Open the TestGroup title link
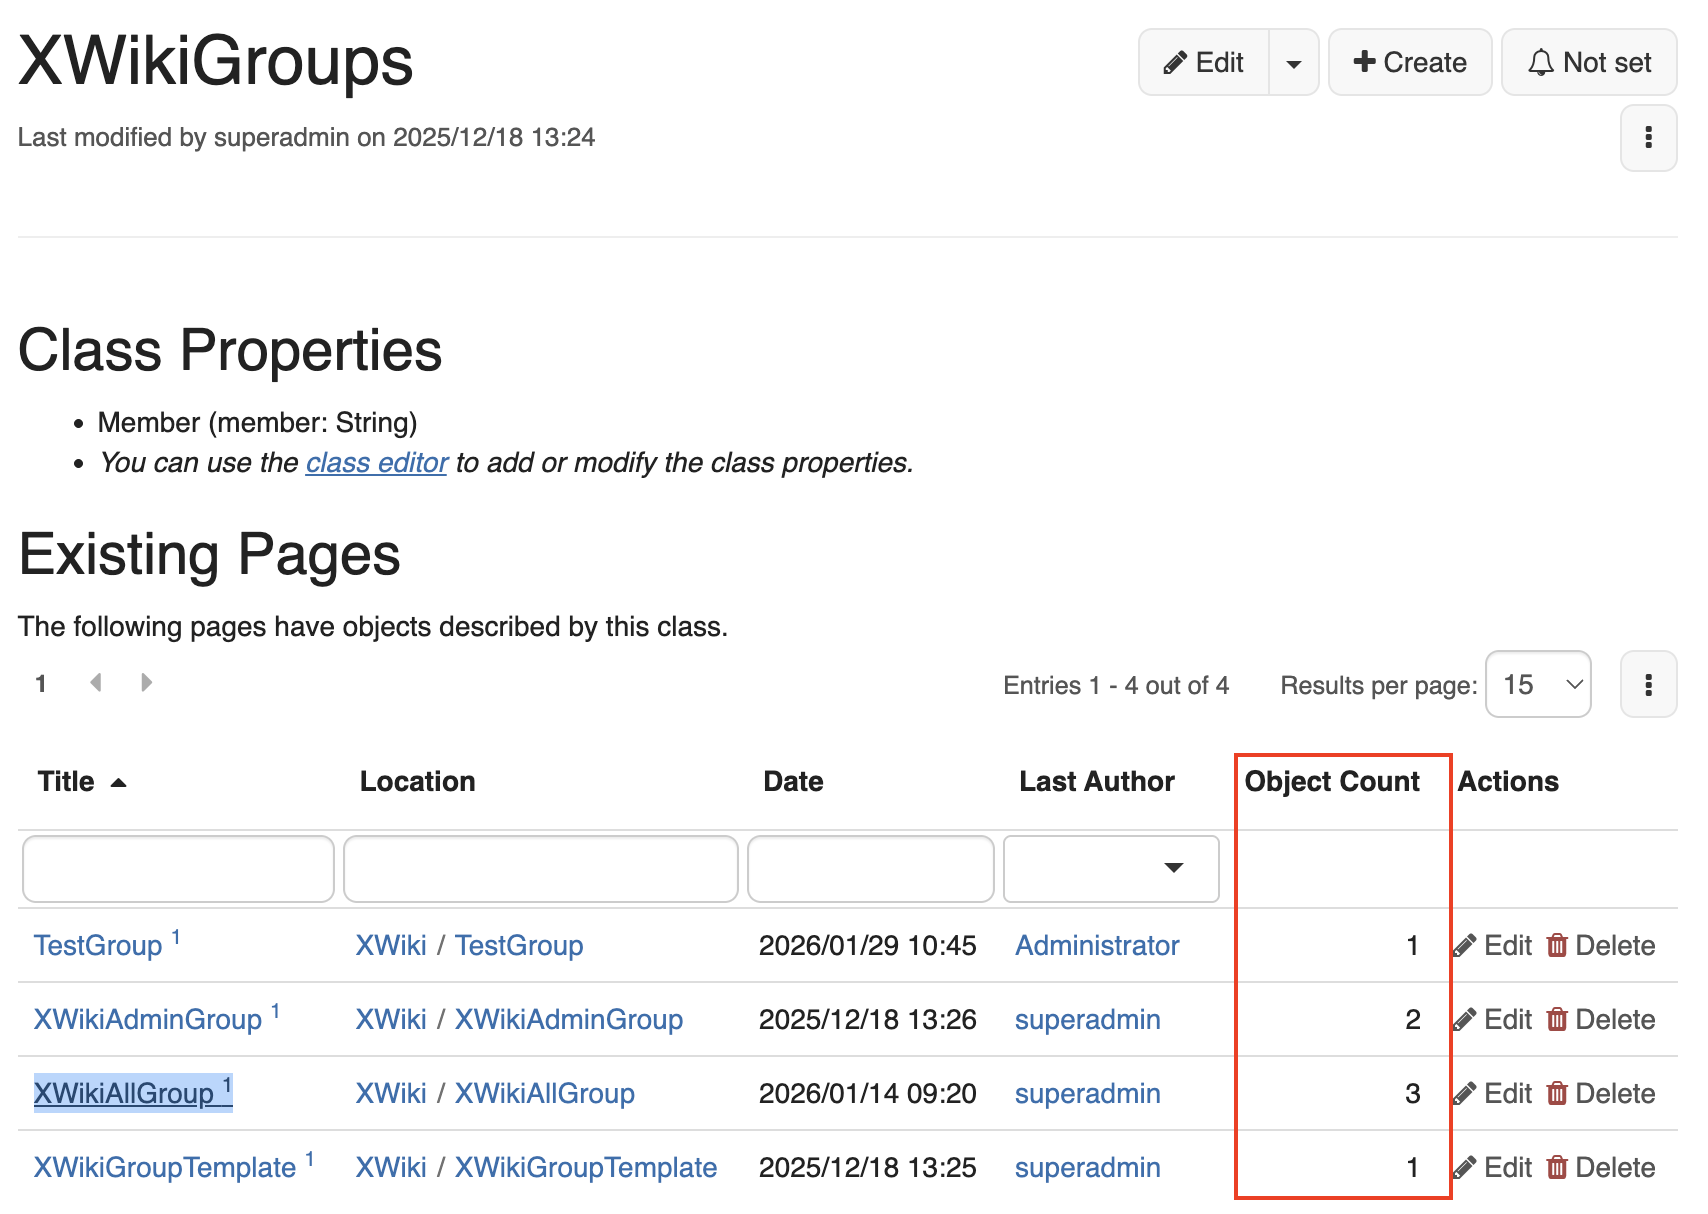1708x1214 pixels. coord(98,945)
